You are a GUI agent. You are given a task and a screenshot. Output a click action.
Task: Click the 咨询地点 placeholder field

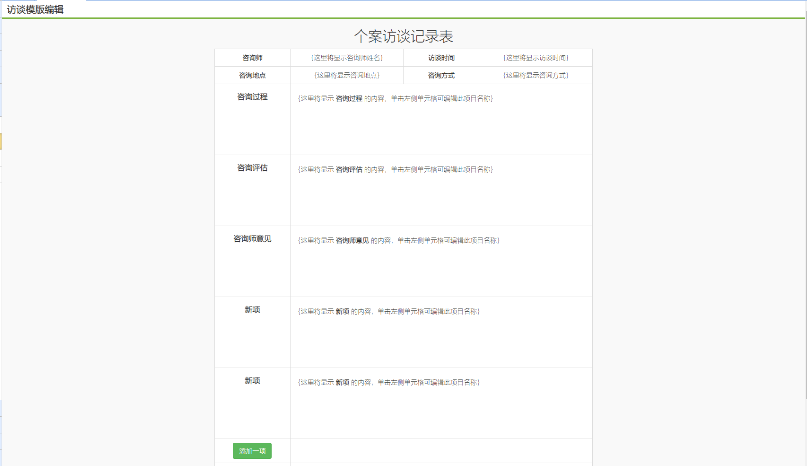coord(346,75)
